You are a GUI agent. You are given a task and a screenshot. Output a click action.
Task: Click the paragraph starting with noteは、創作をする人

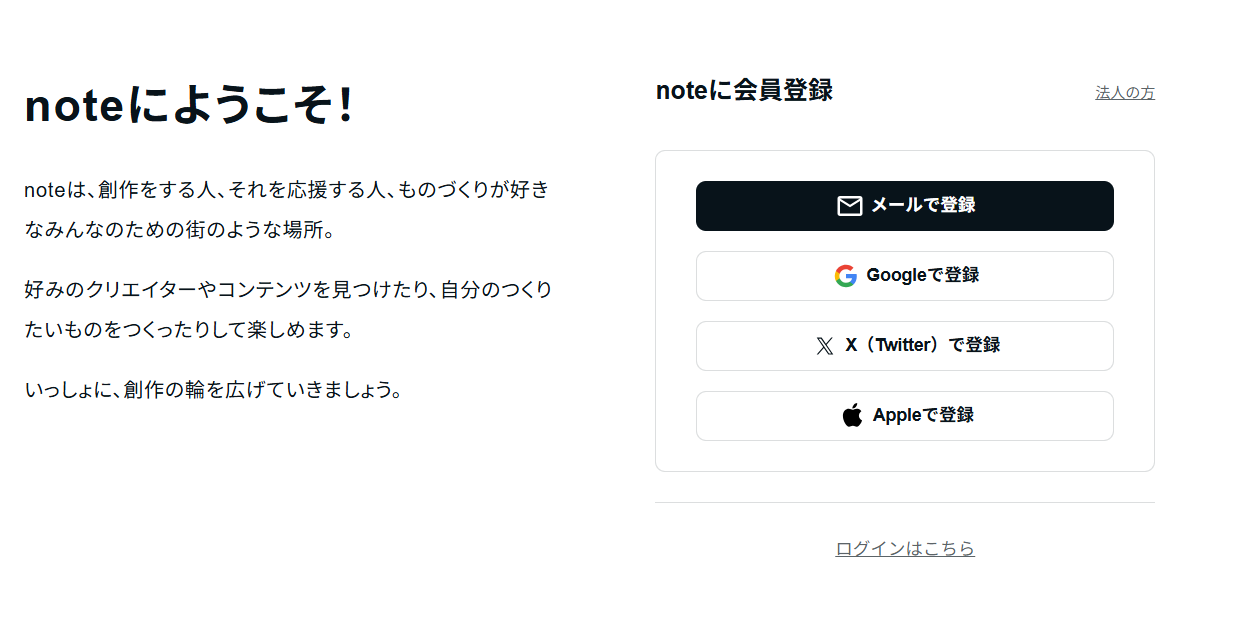click(x=287, y=210)
